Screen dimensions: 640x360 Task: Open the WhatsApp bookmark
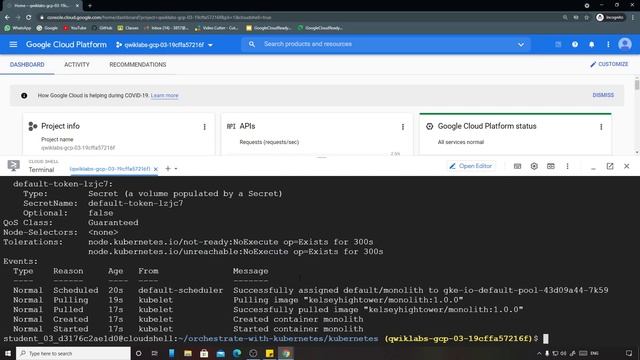[x=18, y=28]
